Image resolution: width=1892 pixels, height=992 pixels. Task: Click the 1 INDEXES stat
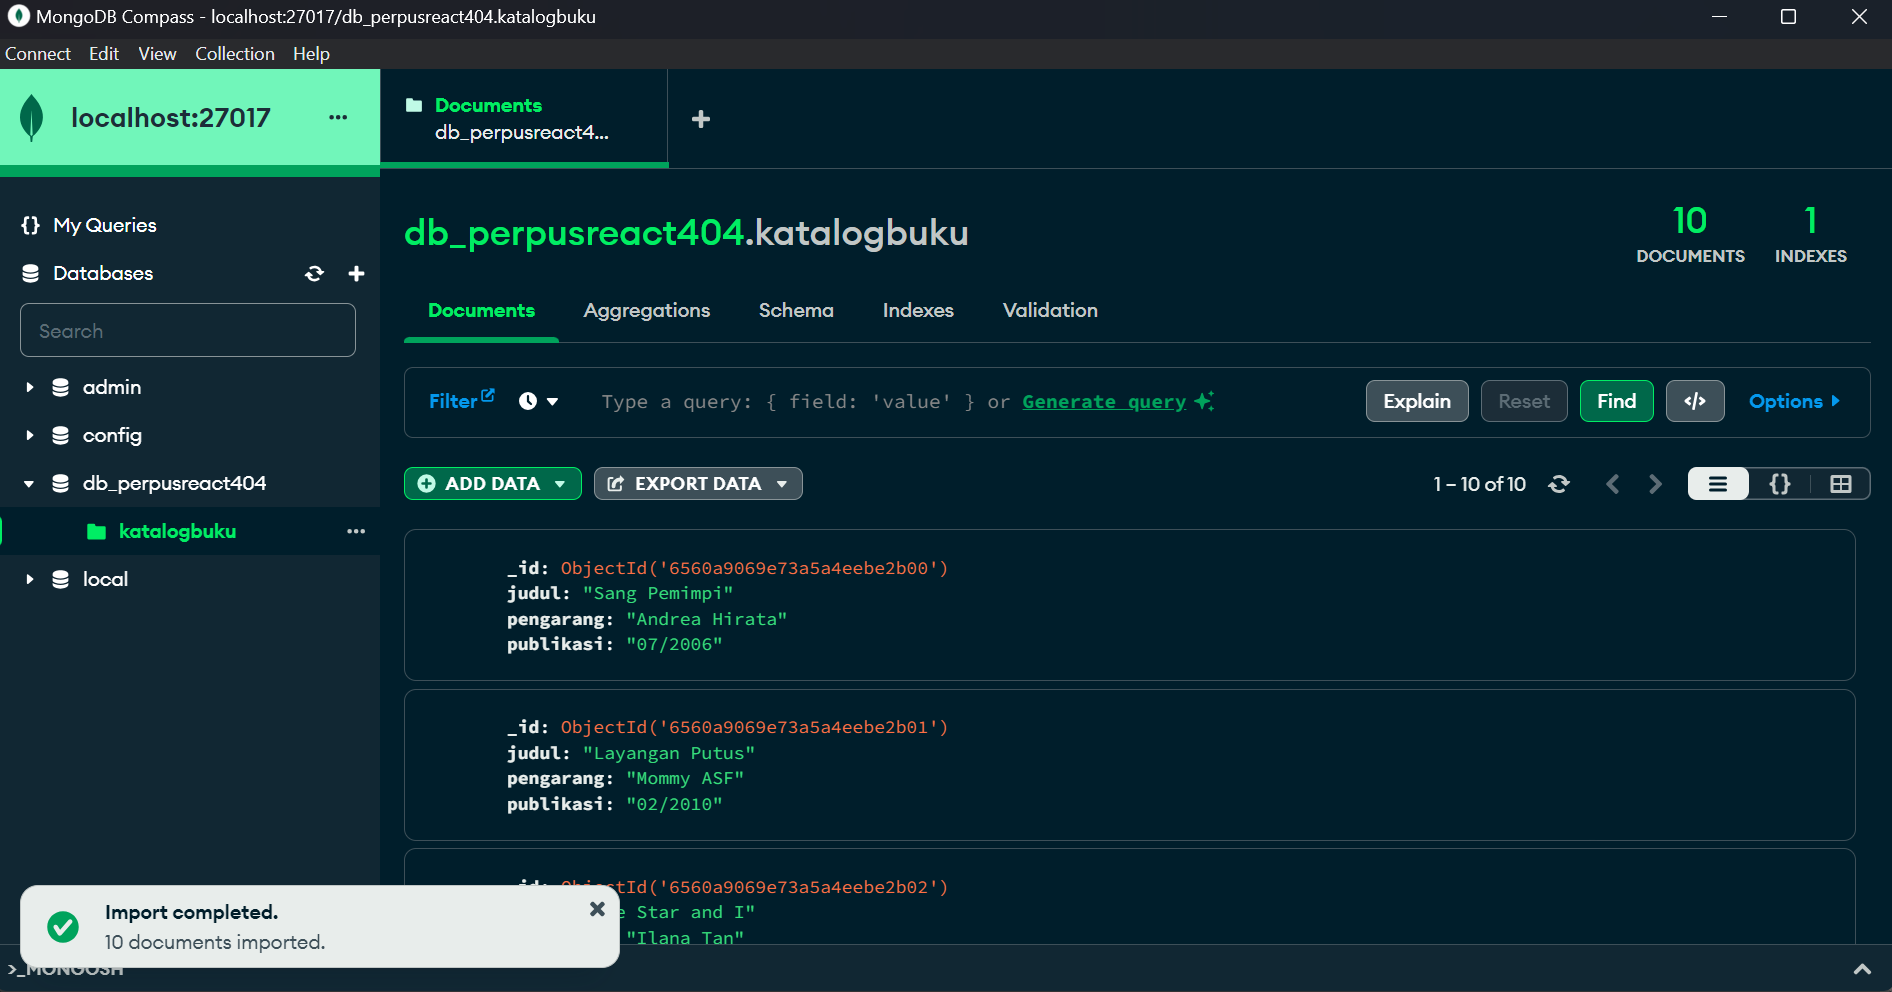point(1811,234)
